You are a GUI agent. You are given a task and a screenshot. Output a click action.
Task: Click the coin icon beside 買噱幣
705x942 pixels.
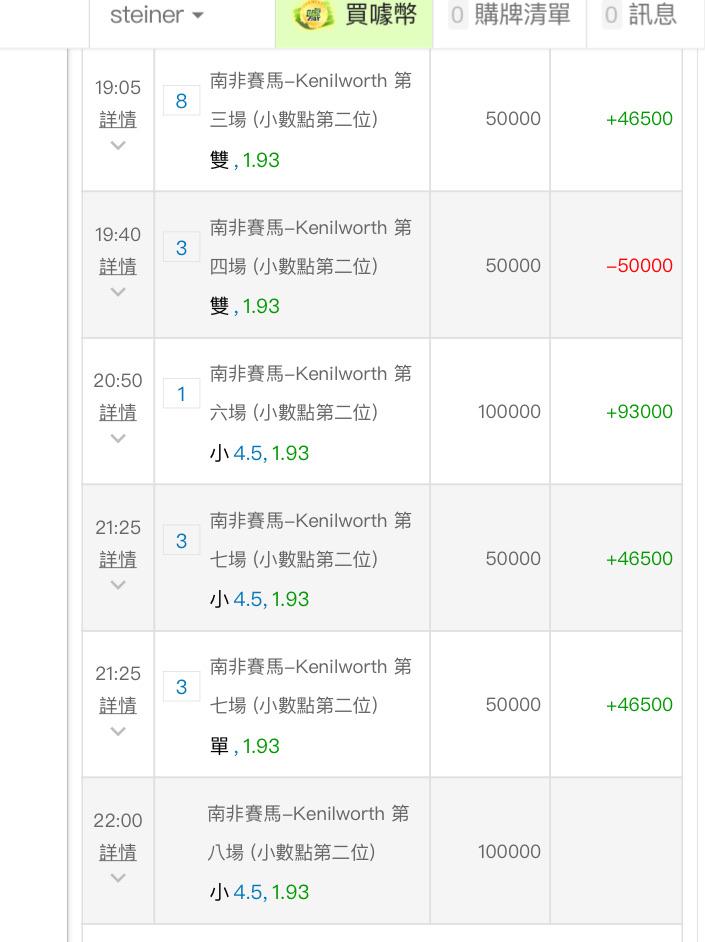(313, 15)
